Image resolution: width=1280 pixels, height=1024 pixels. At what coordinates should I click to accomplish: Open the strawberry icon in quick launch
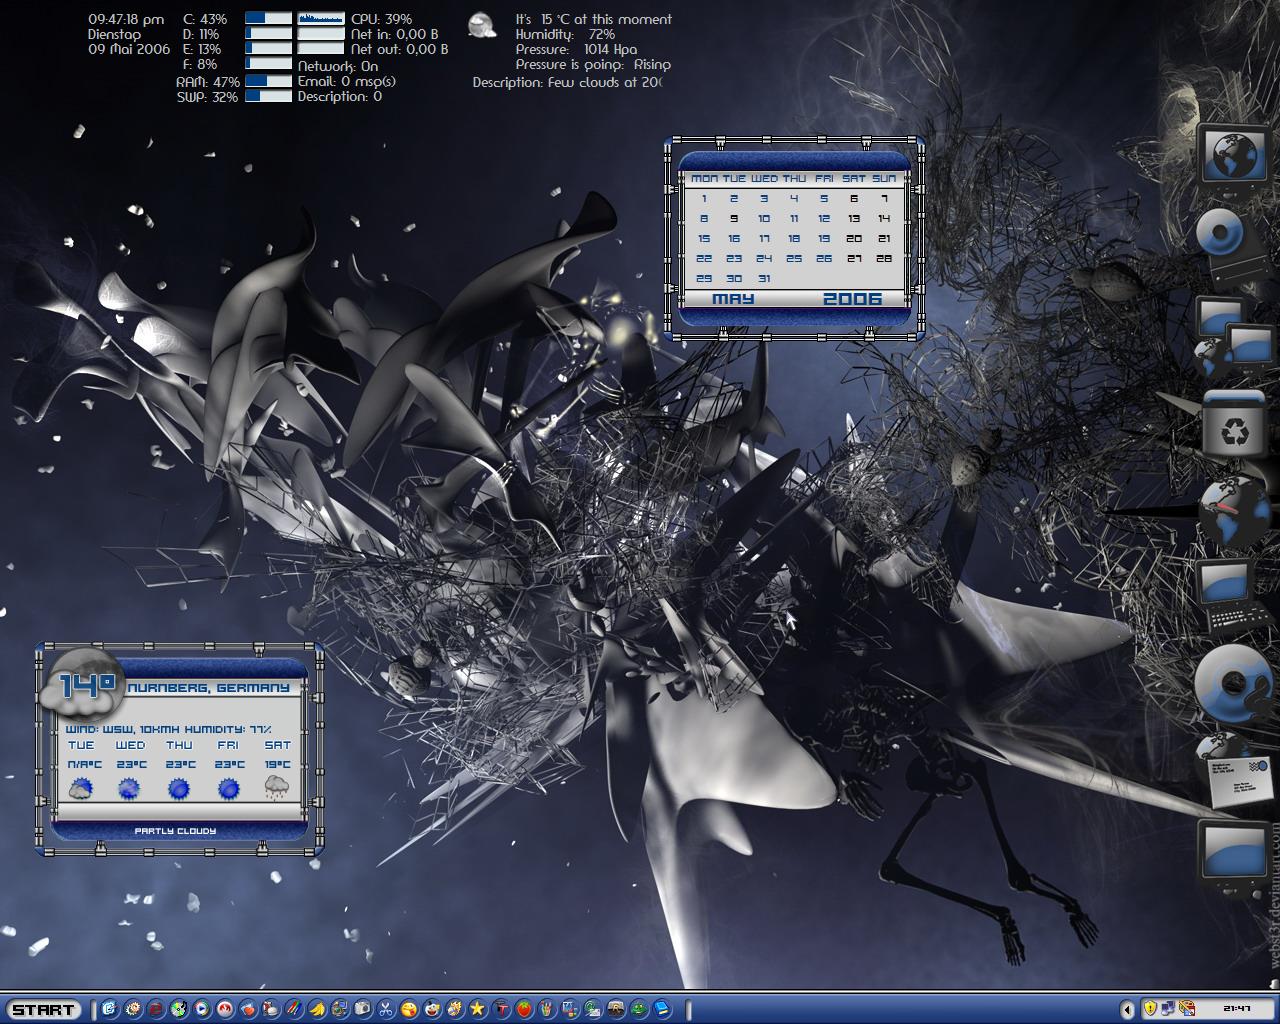coord(524,1010)
